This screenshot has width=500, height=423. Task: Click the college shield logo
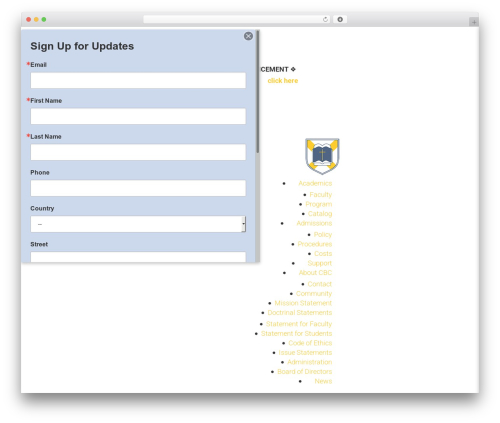322,156
